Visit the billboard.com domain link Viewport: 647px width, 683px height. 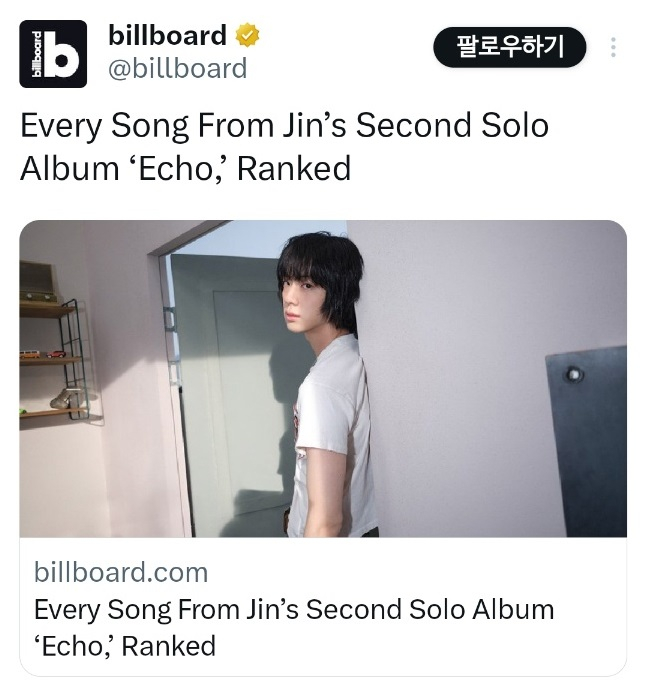pyautogui.click(x=121, y=572)
